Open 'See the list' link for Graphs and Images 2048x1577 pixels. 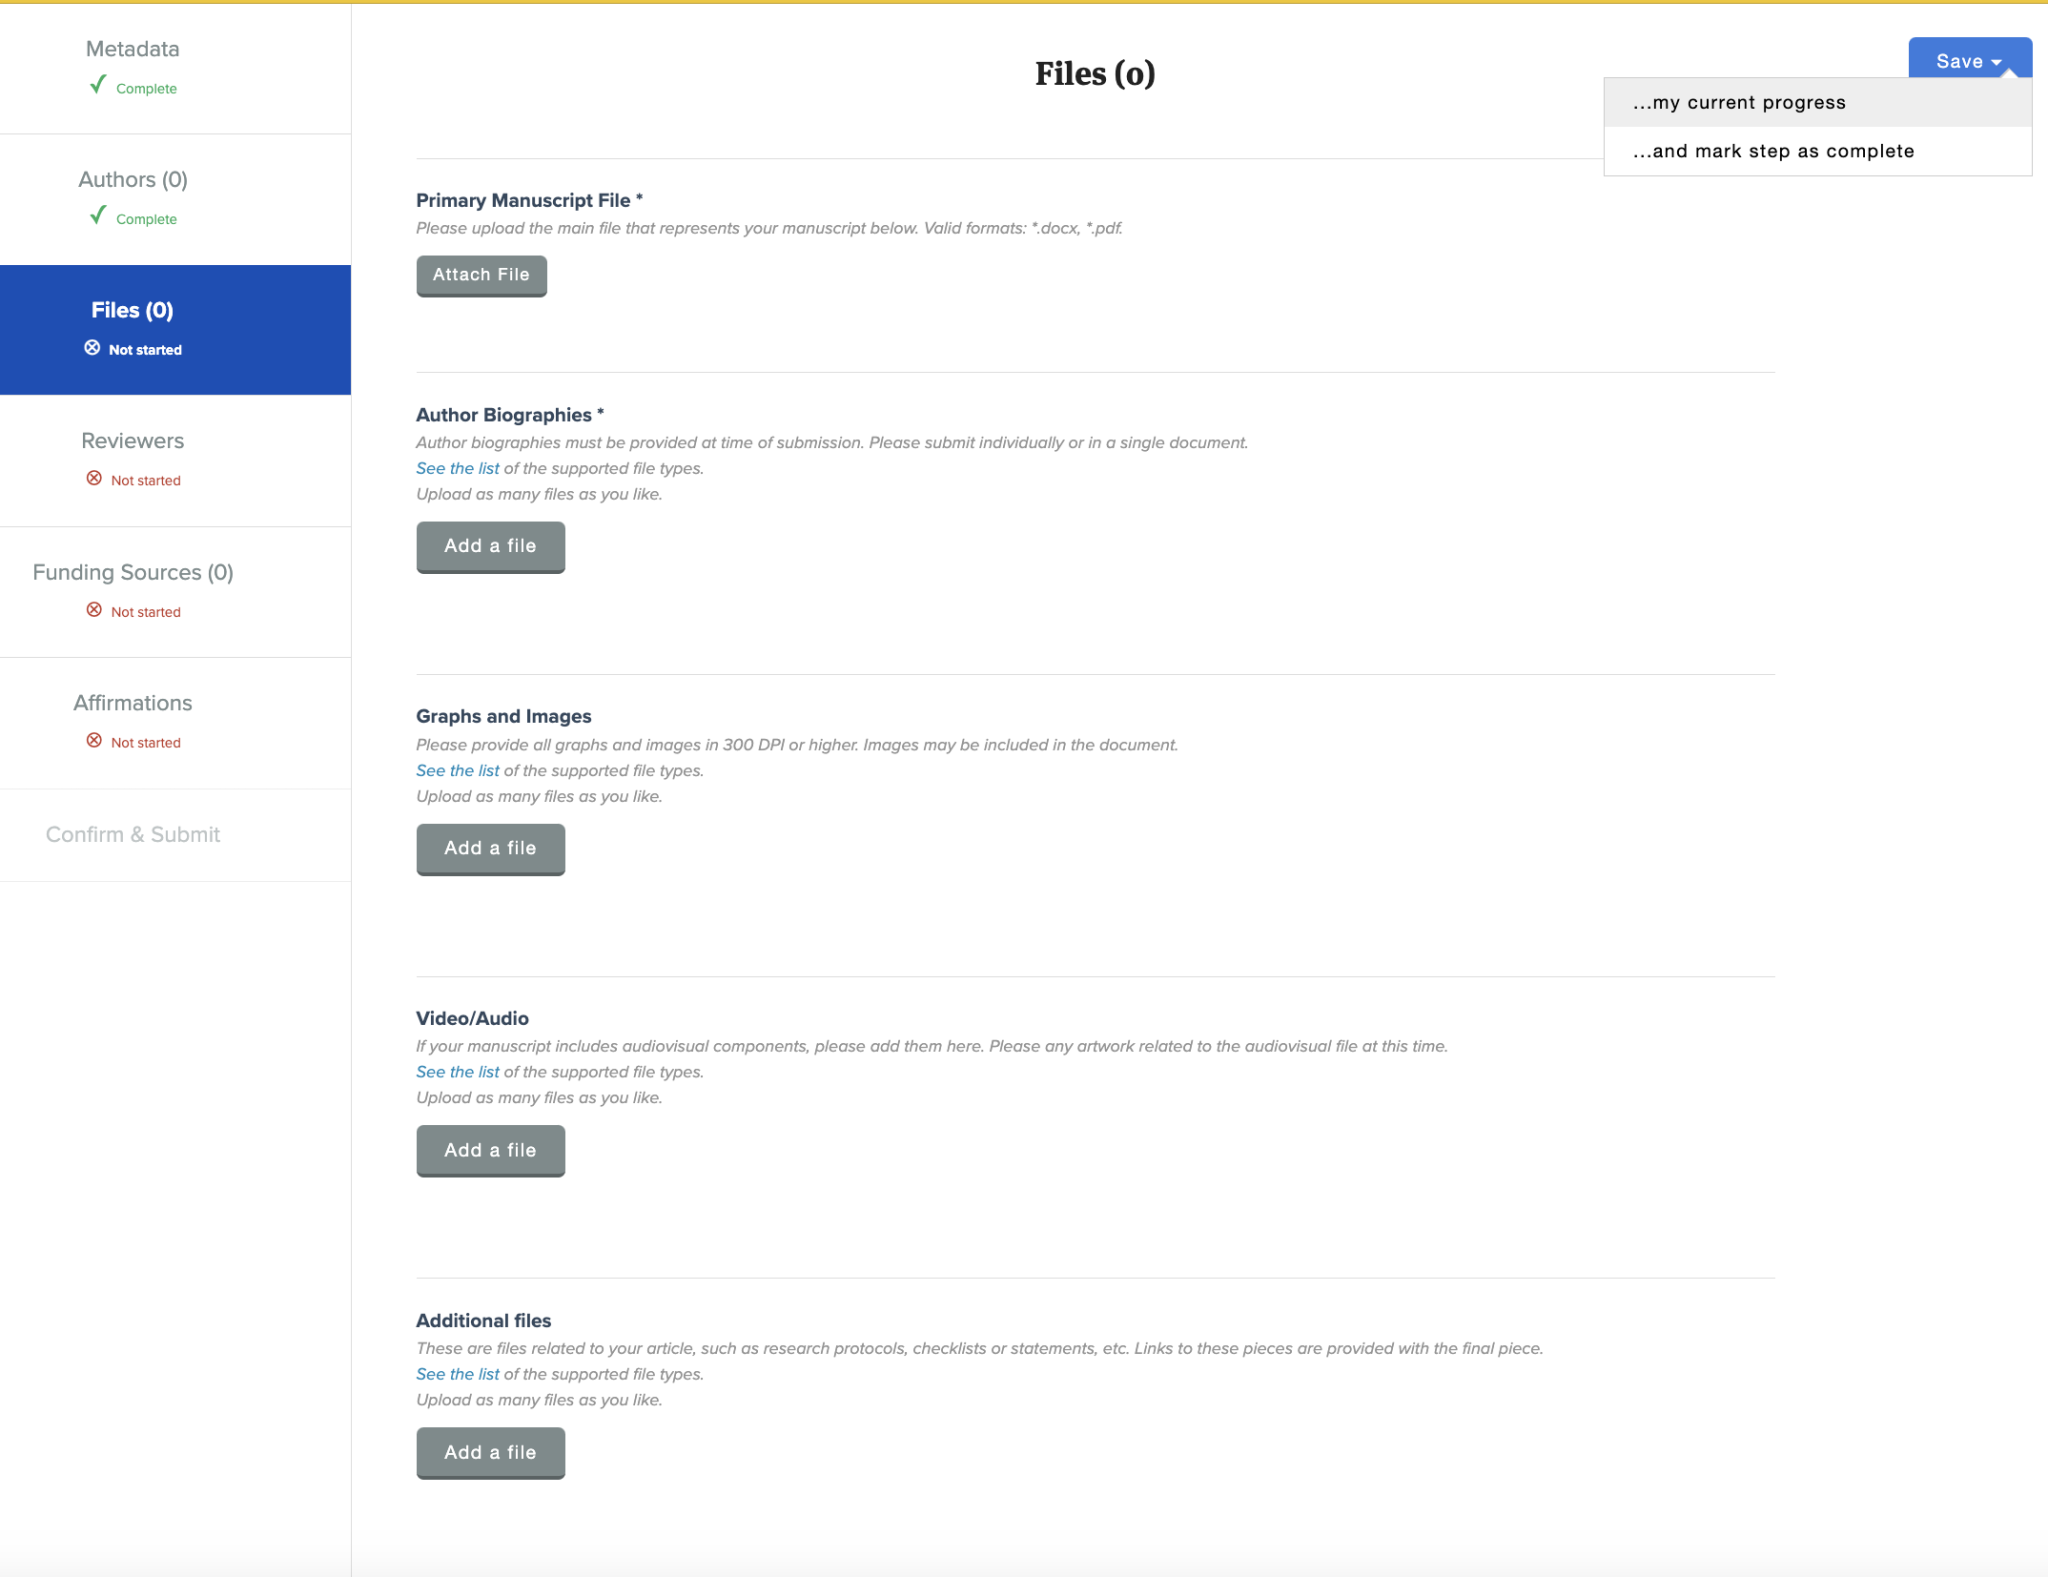457,770
